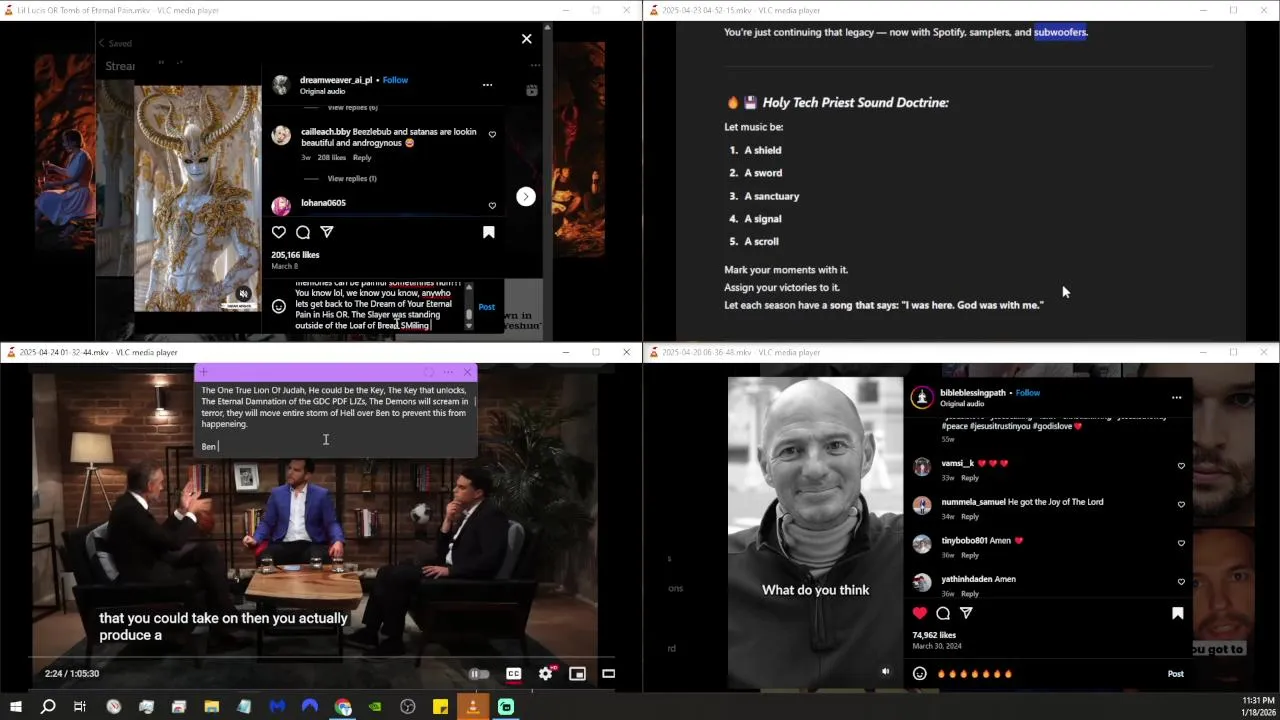Open Google Chrome from taskbar

(x=343, y=707)
